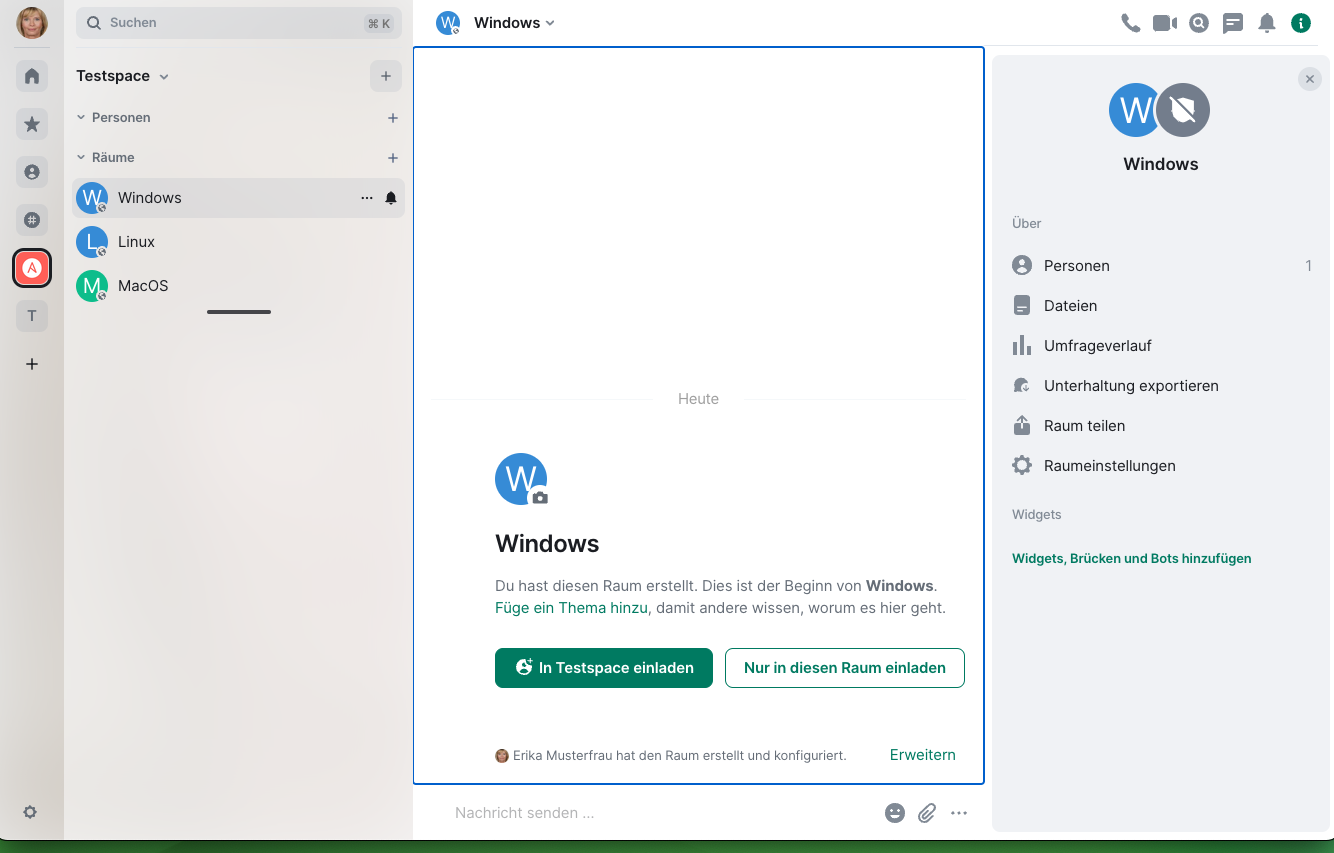Open quick settings gear icon

(30, 812)
